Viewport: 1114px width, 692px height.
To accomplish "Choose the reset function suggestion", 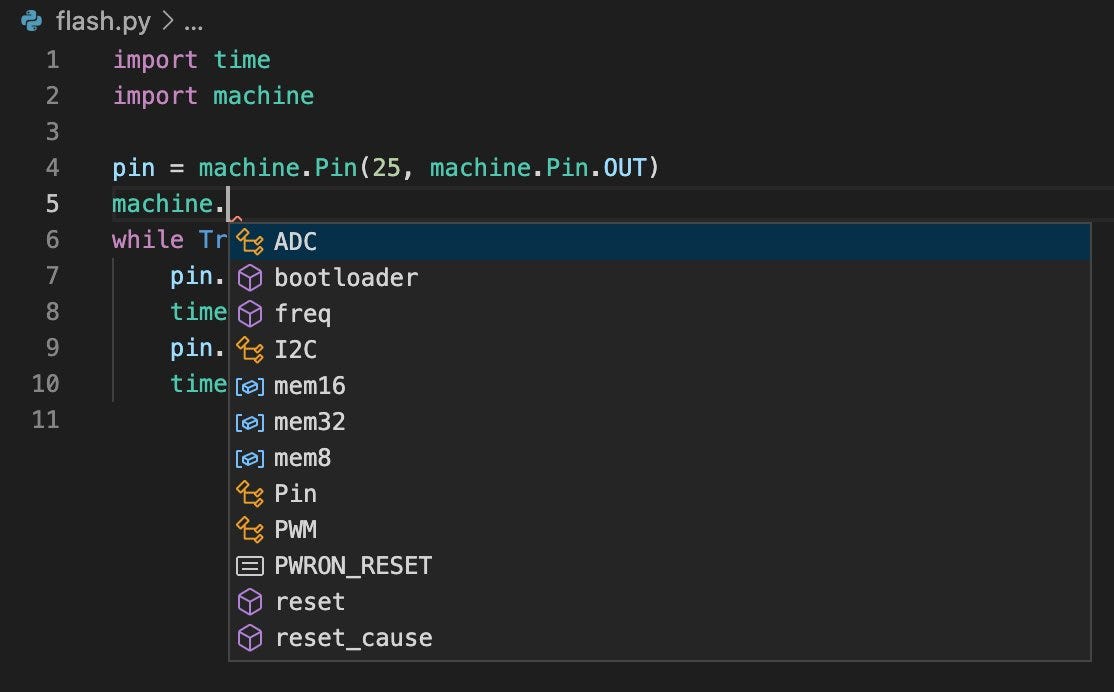I will tap(310, 602).
